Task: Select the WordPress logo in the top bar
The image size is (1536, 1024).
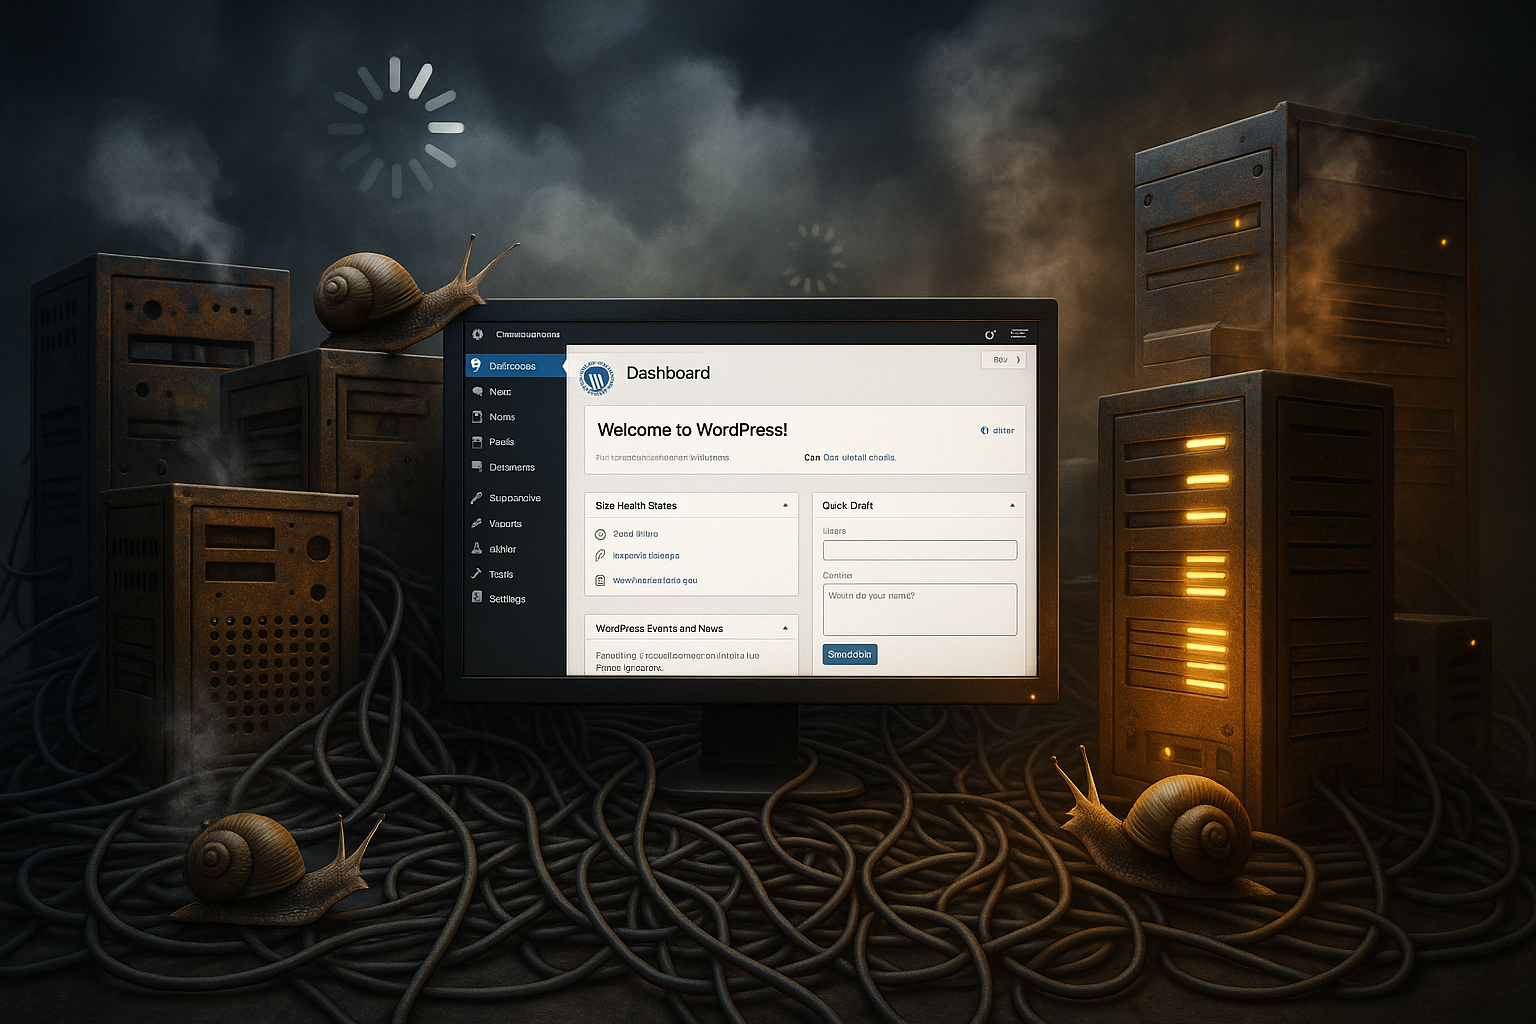Action: (478, 333)
